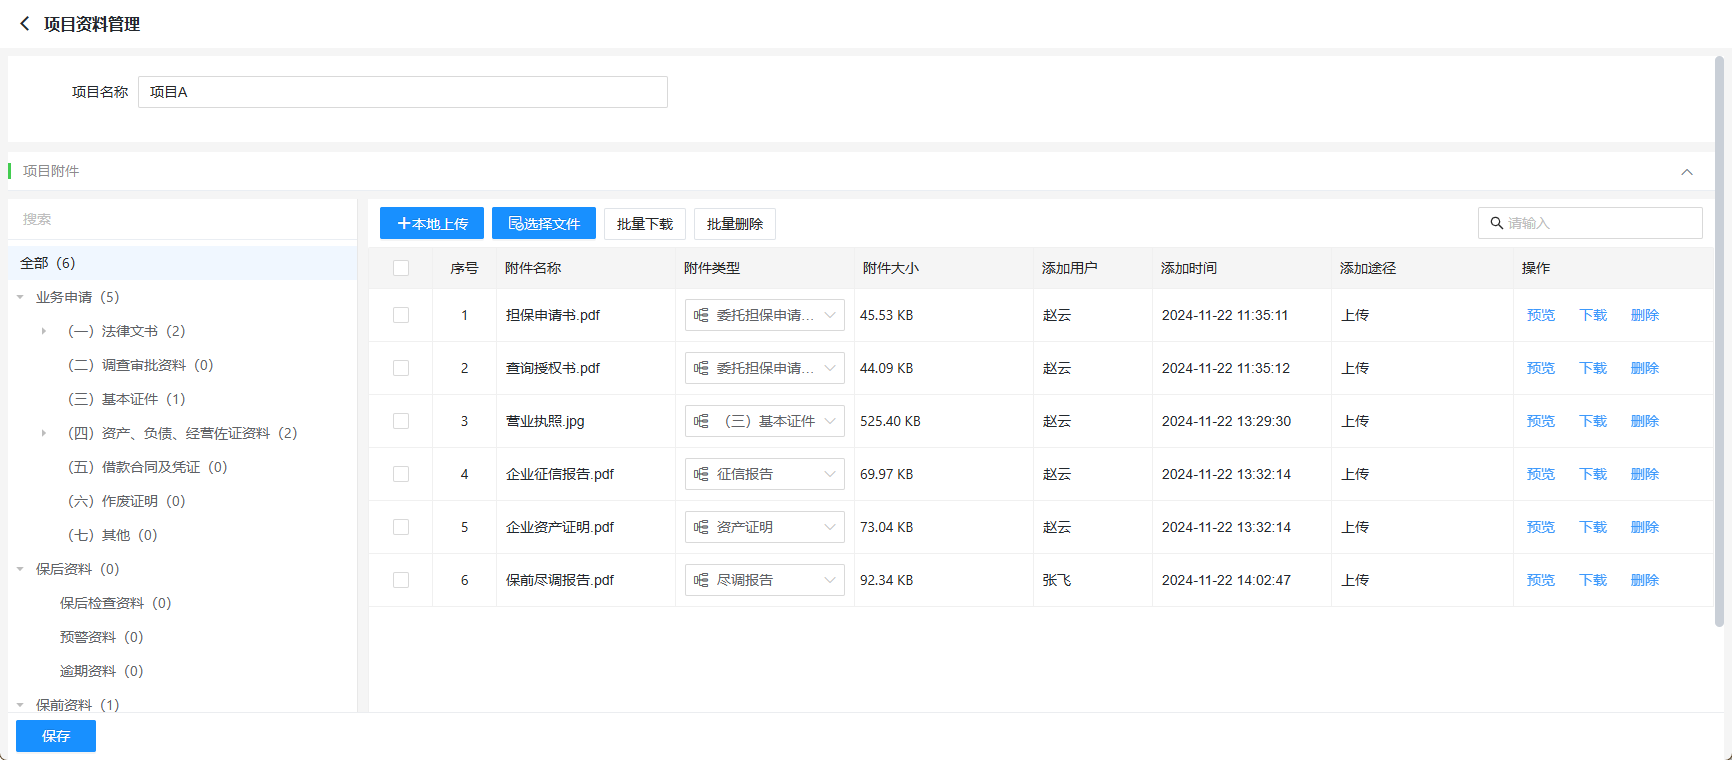This screenshot has width=1732, height=760.
Task: Open attachment type dropdown for 查询授权书.pdf
Action: 829,368
